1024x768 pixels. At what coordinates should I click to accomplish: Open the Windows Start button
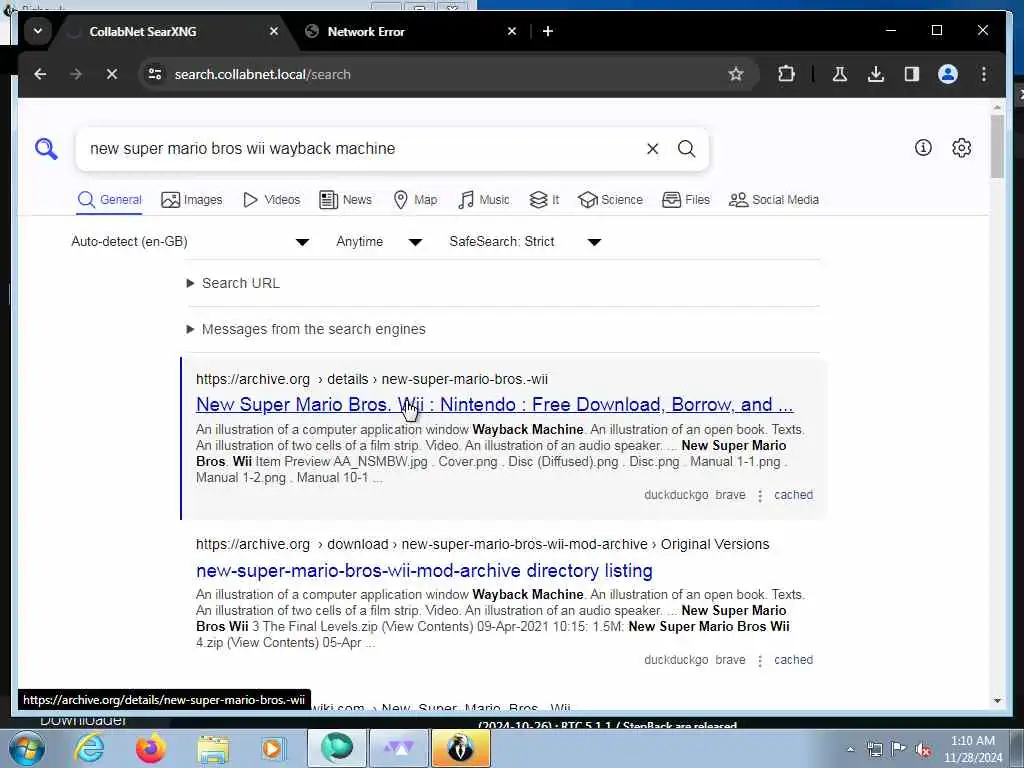pyautogui.click(x=26, y=748)
